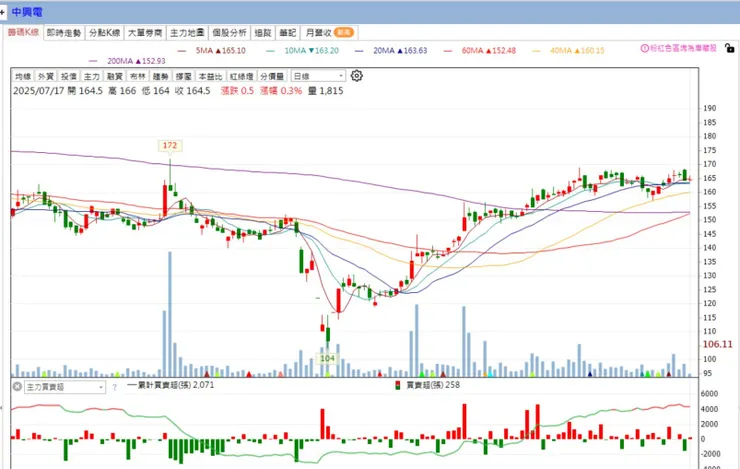
Task: Click the 20MA 163.63 legend
Action: [x=391, y=50]
